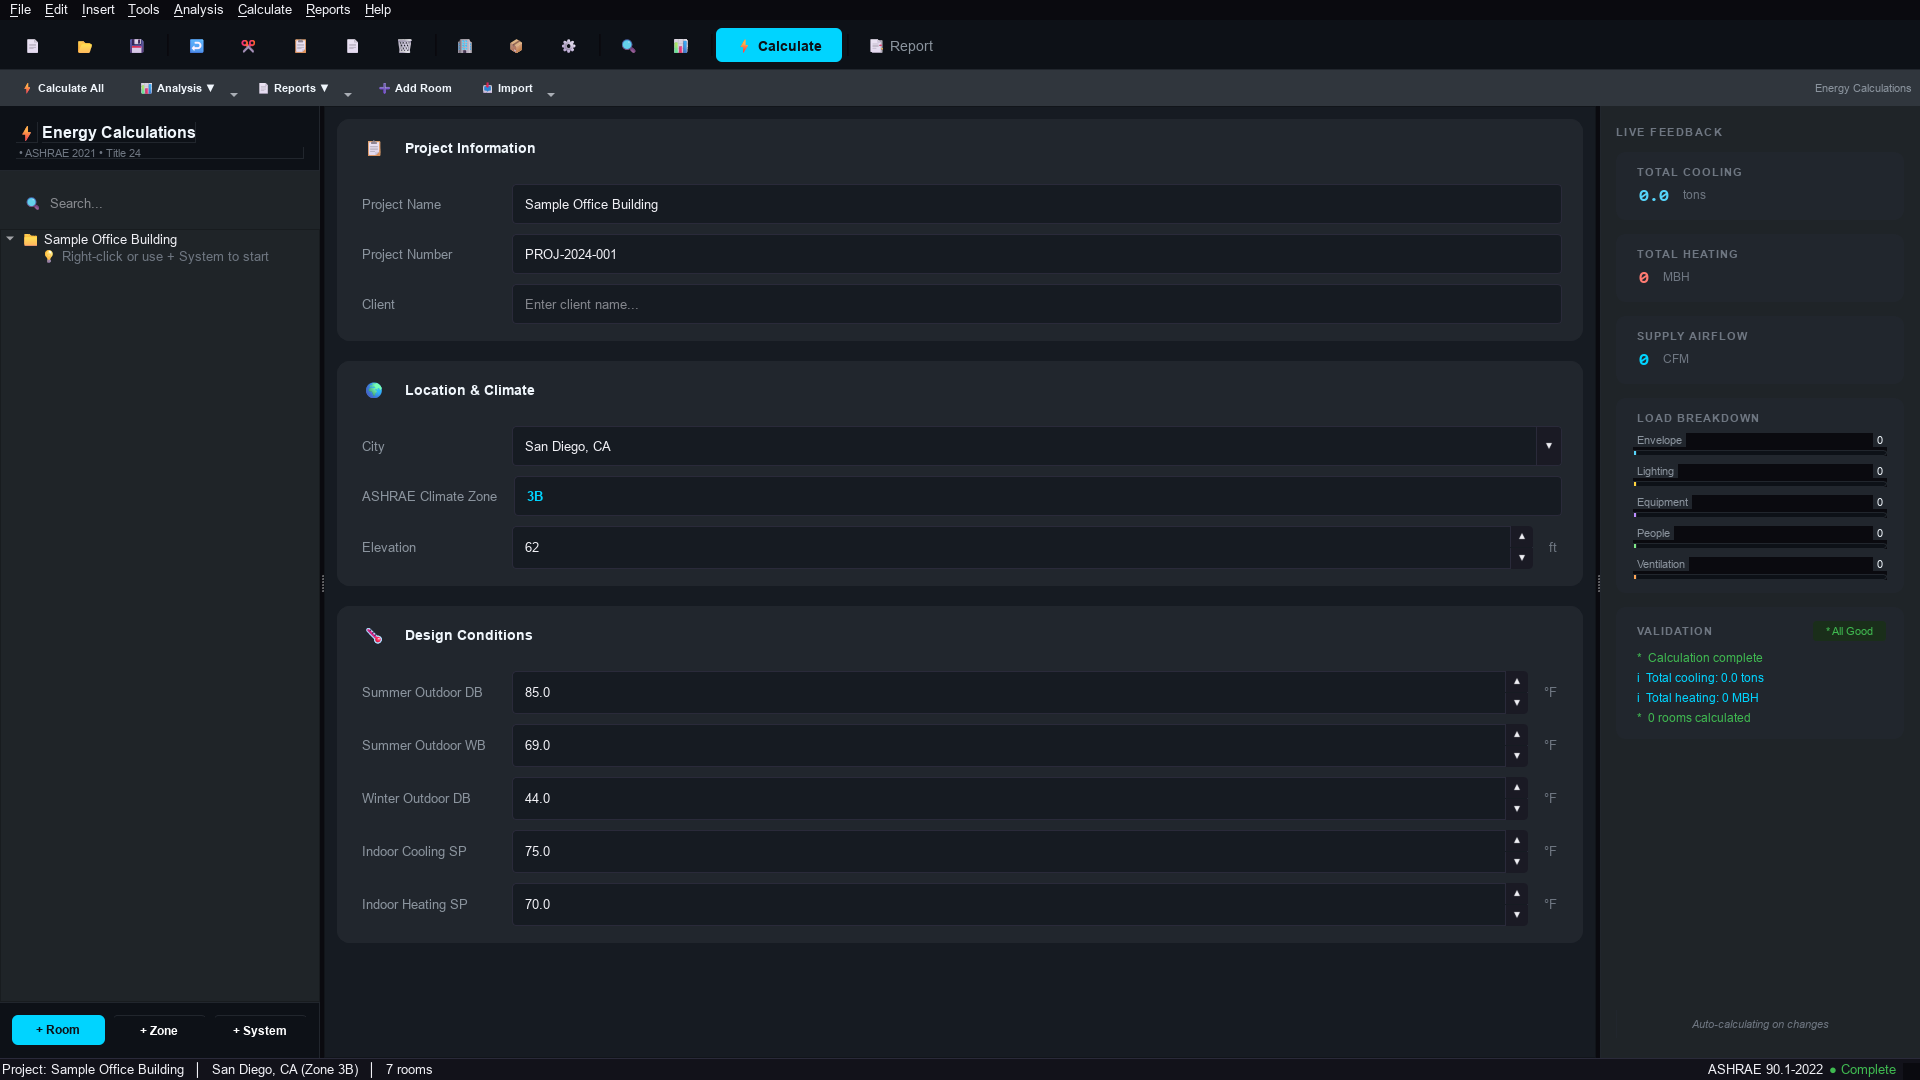
Task: Click the Cut scissors toolbar icon
Action: tap(248, 46)
